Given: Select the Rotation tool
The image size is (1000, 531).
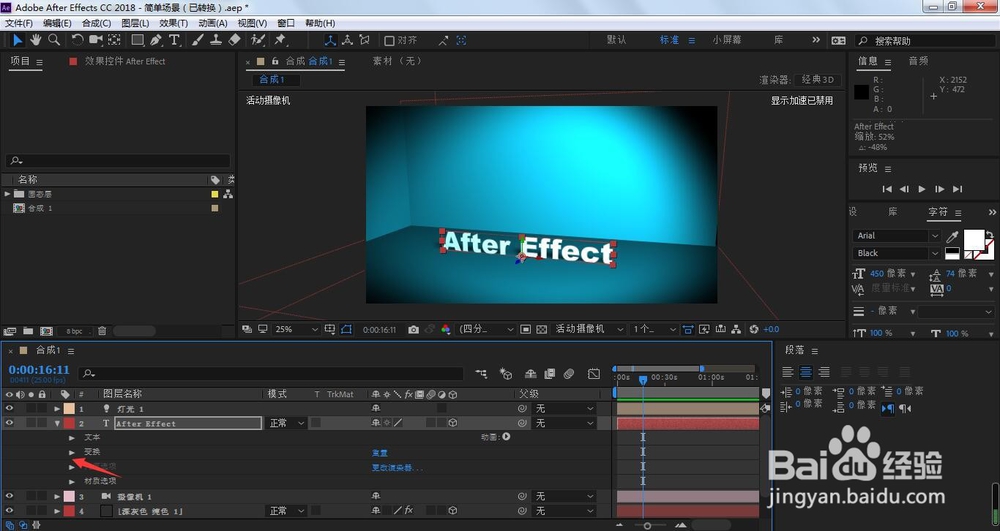Looking at the screenshot, I should 77,40.
